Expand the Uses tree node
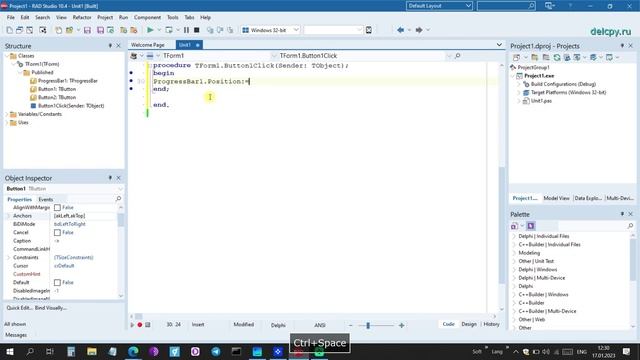This screenshot has width=640, height=360. [x=7, y=122]
